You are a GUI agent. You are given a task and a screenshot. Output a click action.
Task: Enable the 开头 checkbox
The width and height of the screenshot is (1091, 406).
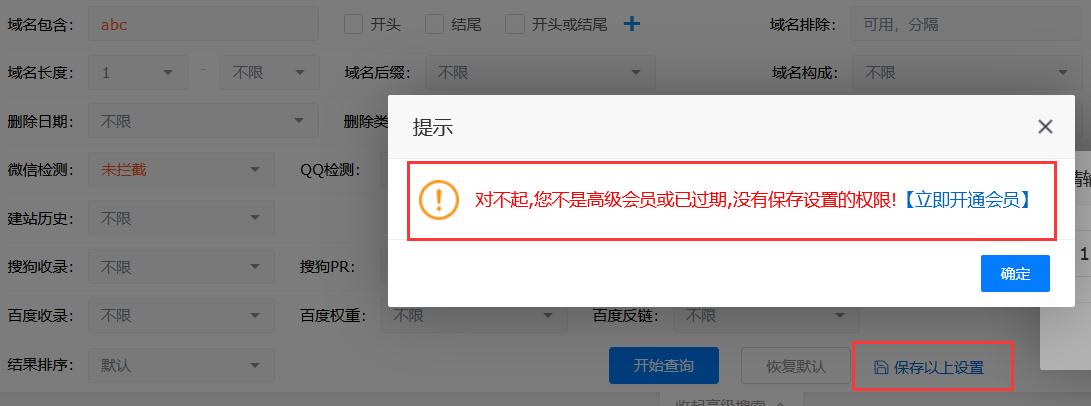pyautogui.click(x=353, y=24)
